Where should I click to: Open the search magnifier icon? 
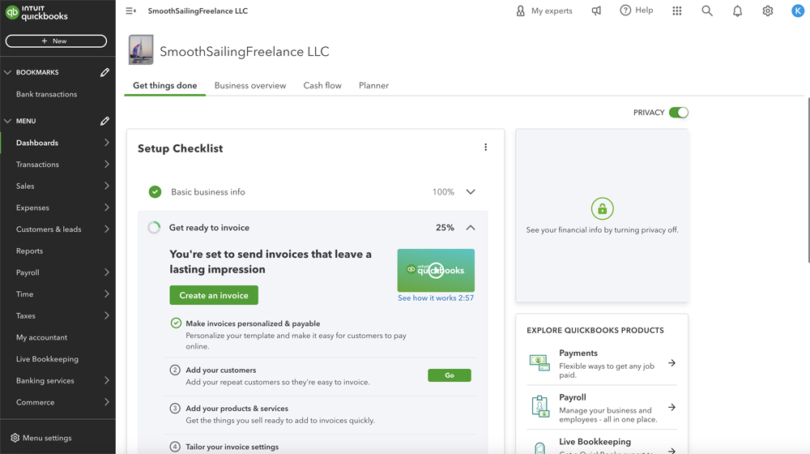coord(707,10)
